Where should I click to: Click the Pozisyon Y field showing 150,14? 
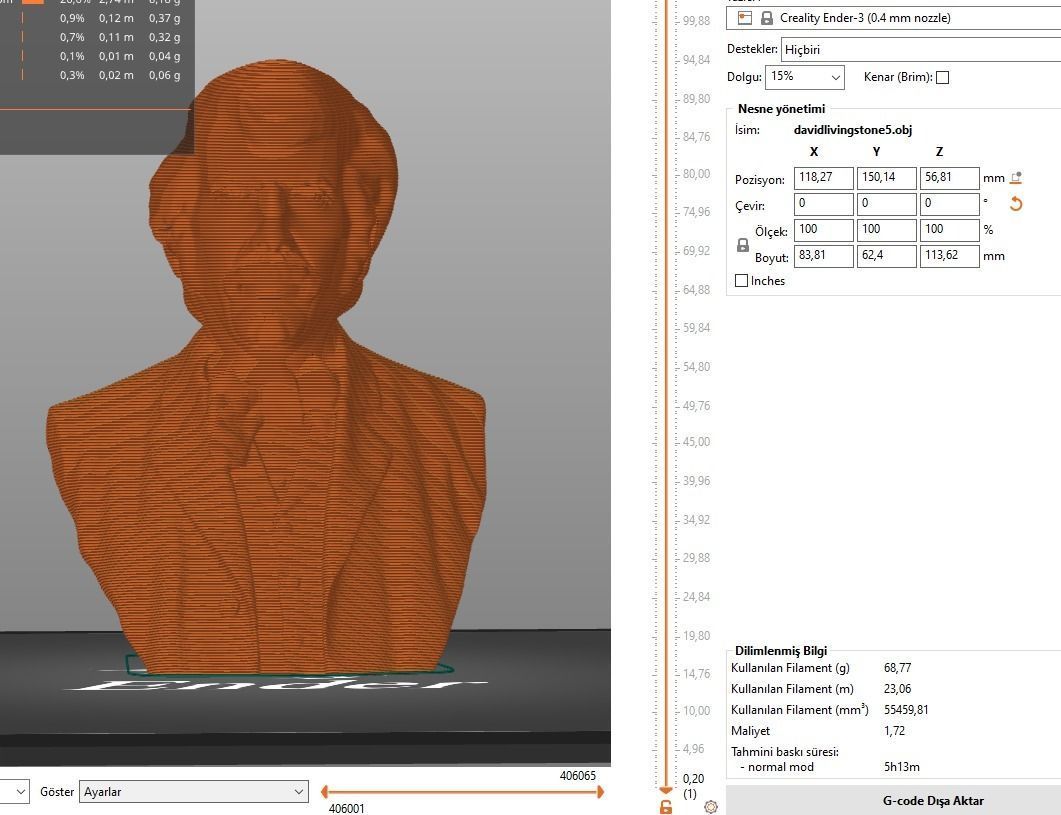coord(886,178)
